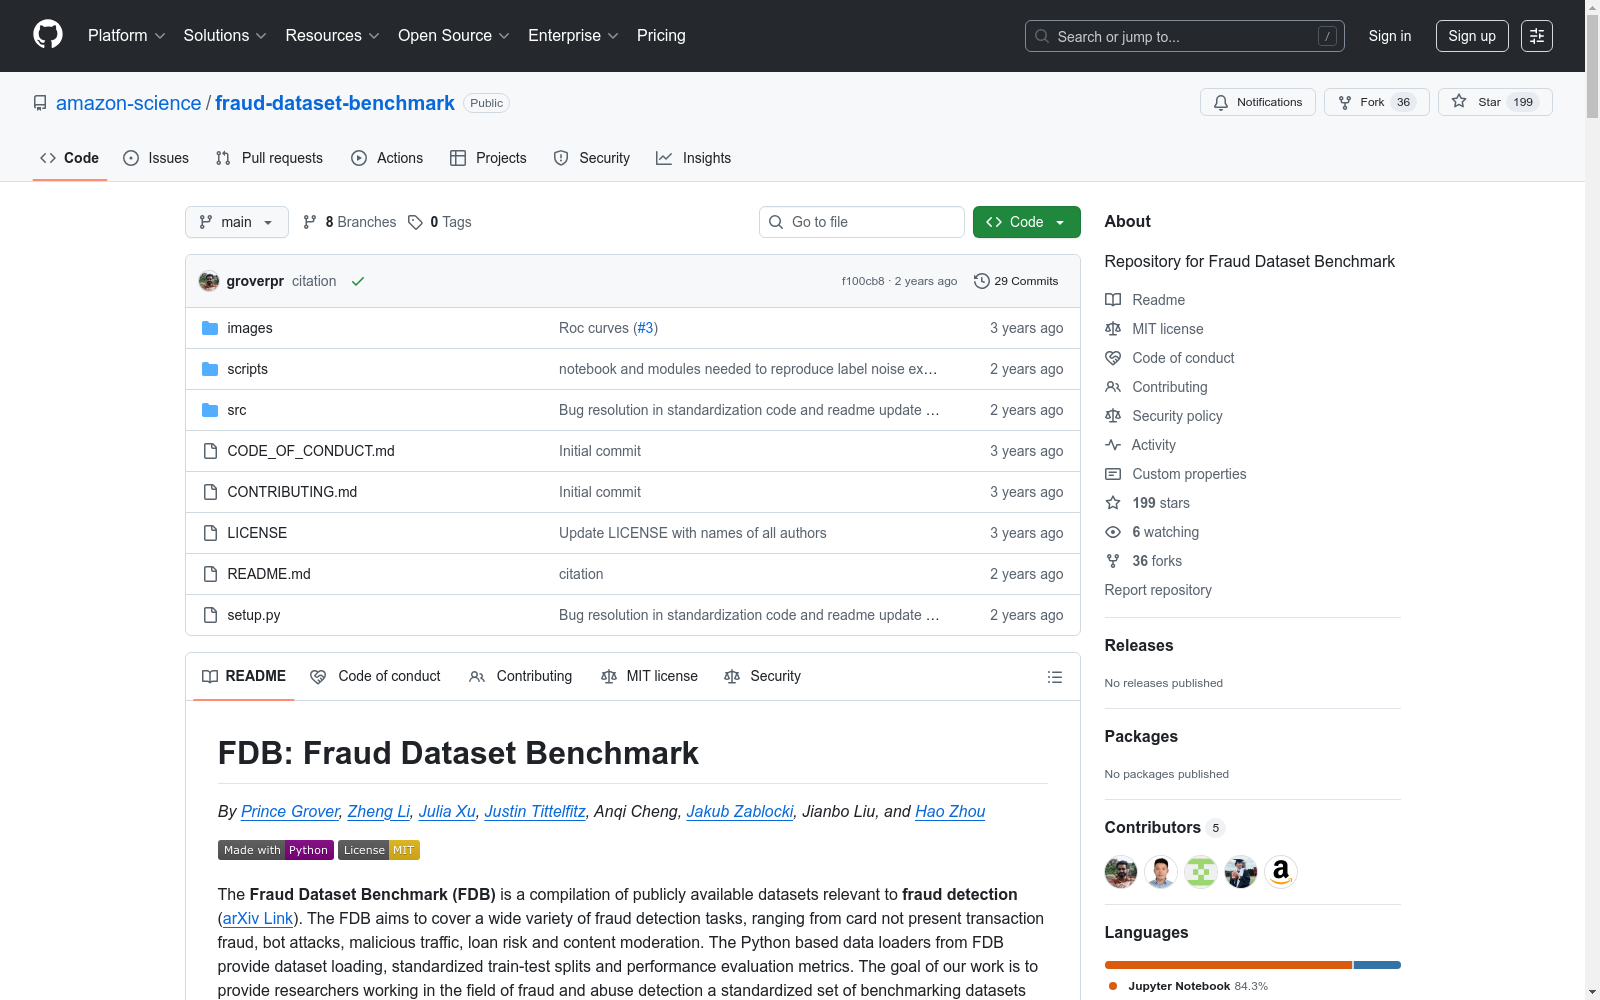Select the Contributing tab in README panel
This screenshot has width=1600, height=1000.
point(521,677)
